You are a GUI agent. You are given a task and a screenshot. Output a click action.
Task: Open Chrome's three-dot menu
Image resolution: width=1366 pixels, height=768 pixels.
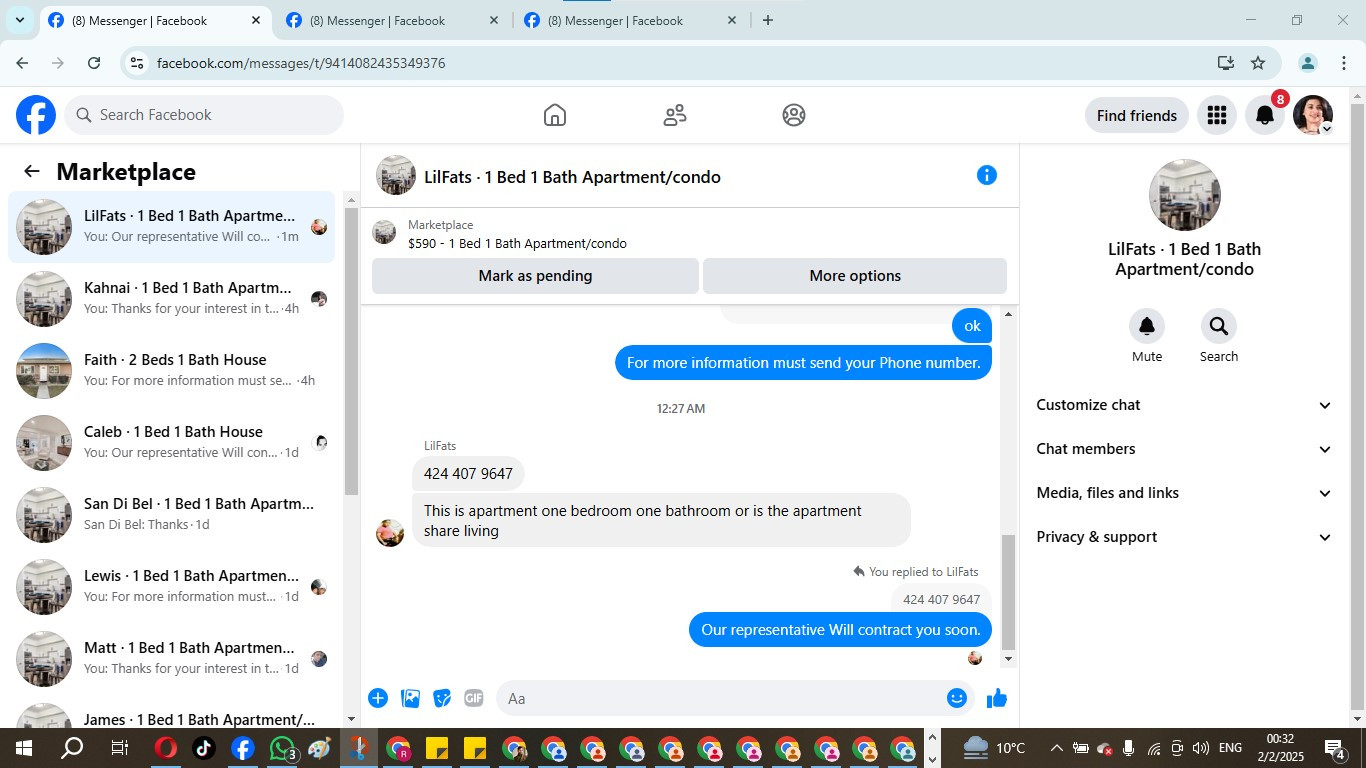pos(1344,63)
